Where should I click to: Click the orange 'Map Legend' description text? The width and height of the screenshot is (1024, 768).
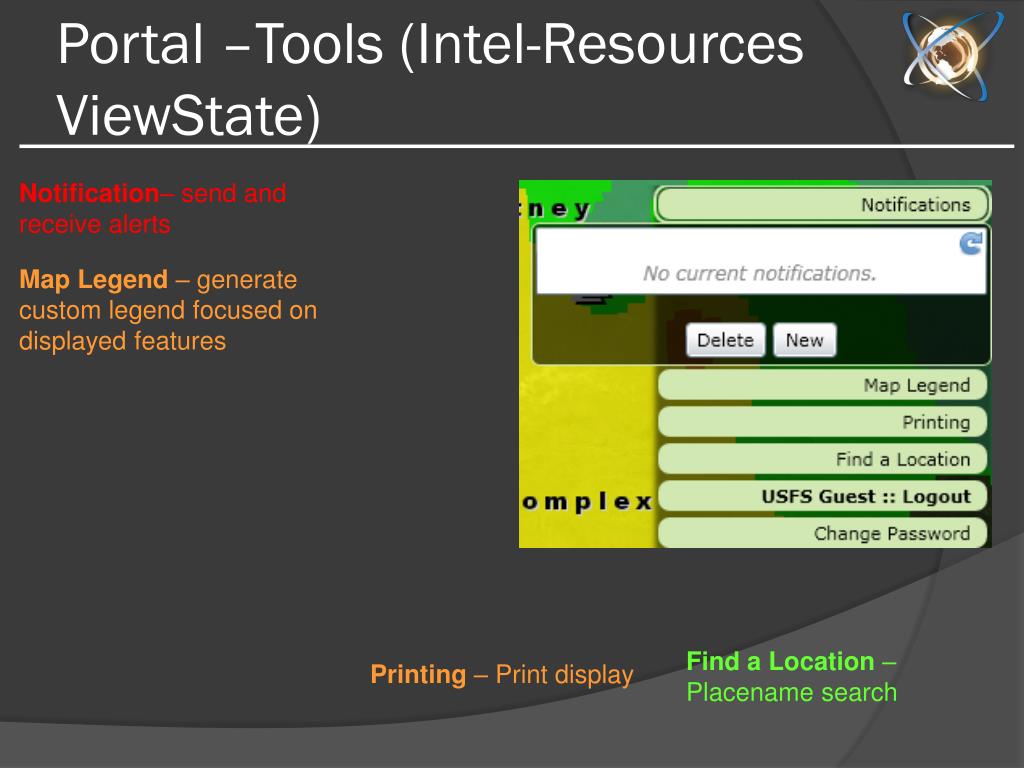[x=168, y=310]
